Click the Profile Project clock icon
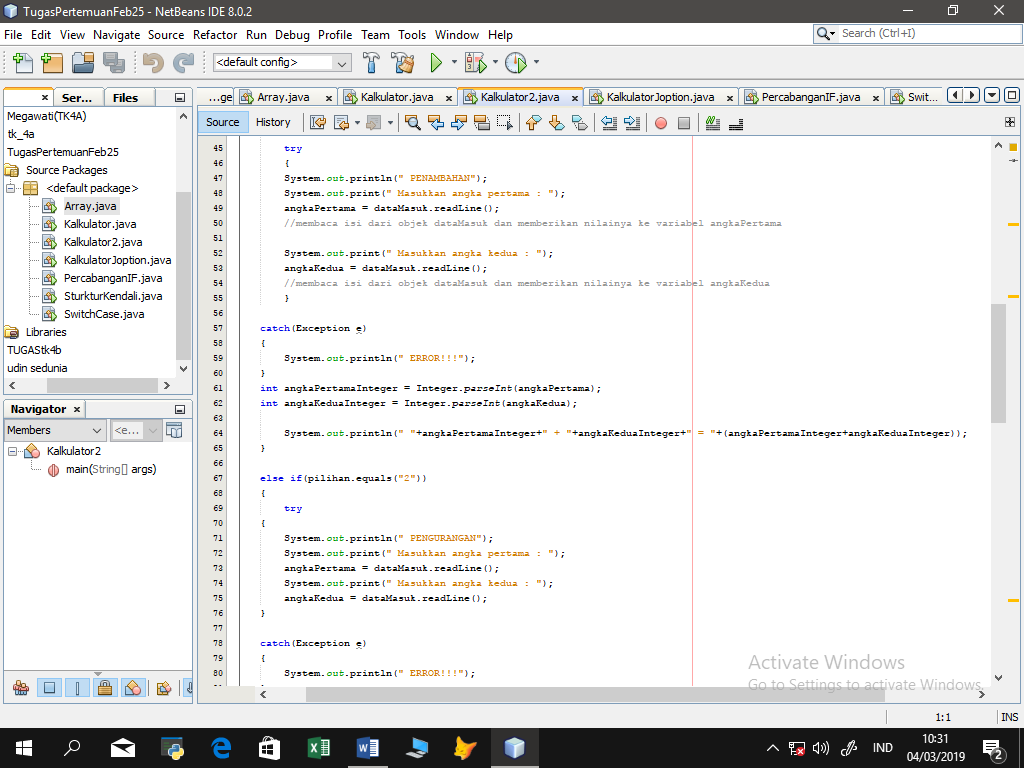This screenshot has height=768, width=1024. (516, 63)
